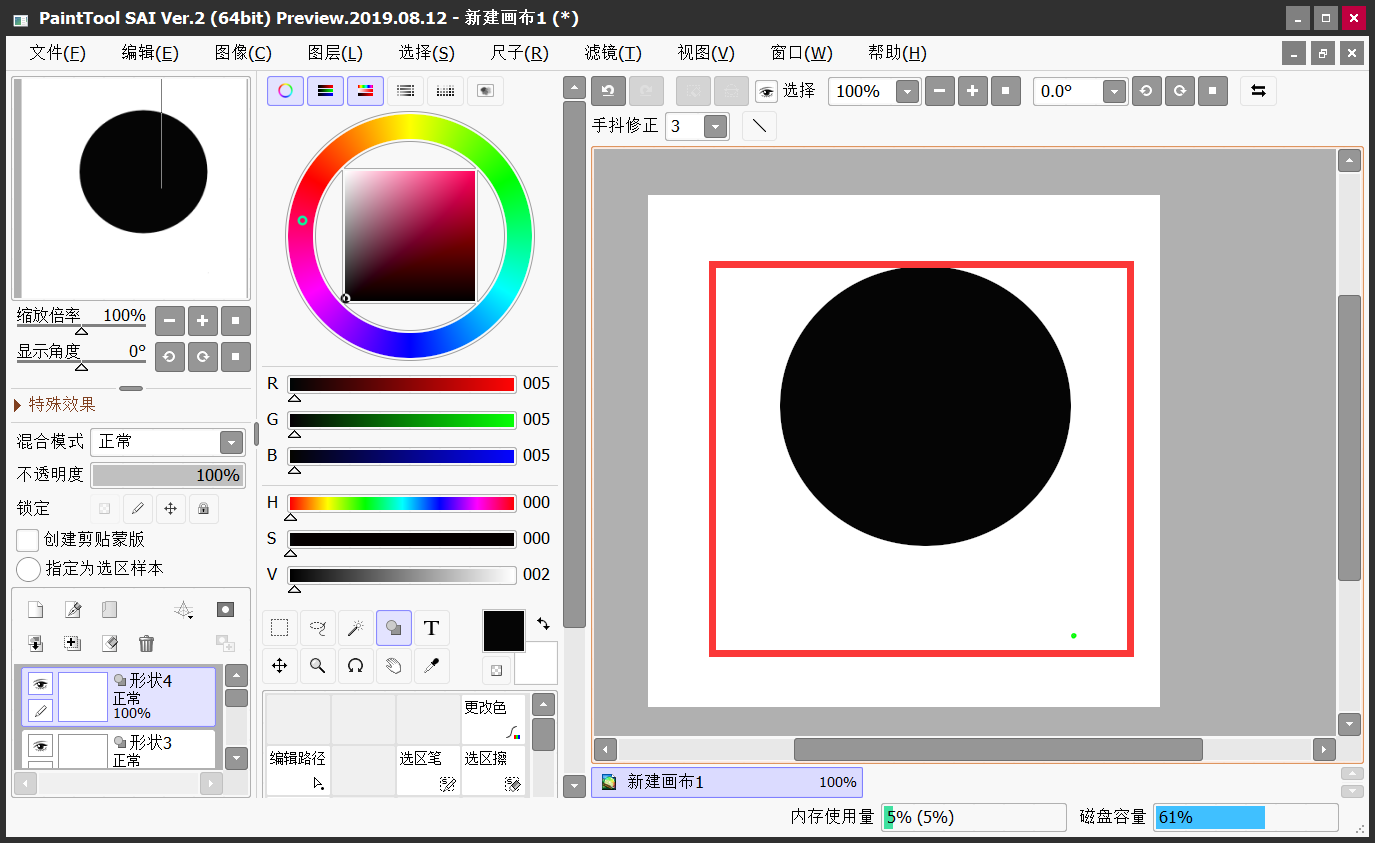Select the zoom magnifier tool
1375x843 pixels.
tap(318, 666)
